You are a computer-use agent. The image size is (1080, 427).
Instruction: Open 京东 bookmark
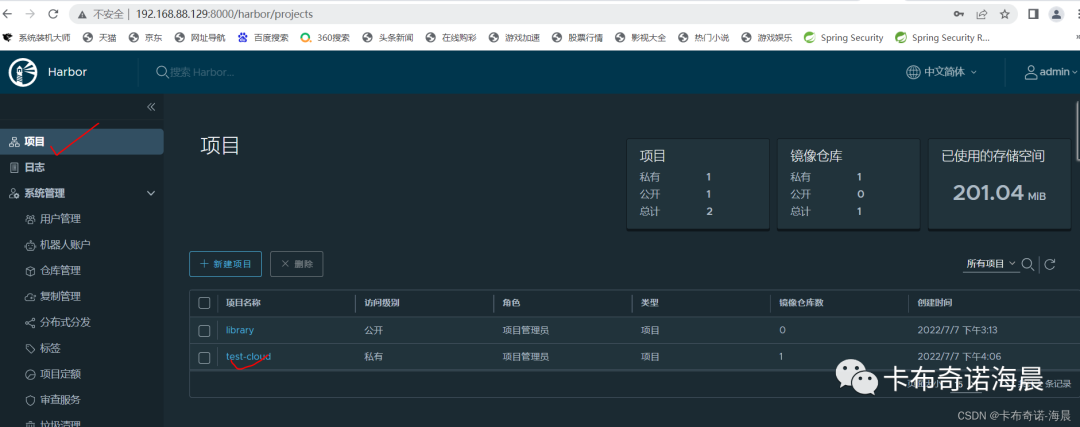pos(145,38)
